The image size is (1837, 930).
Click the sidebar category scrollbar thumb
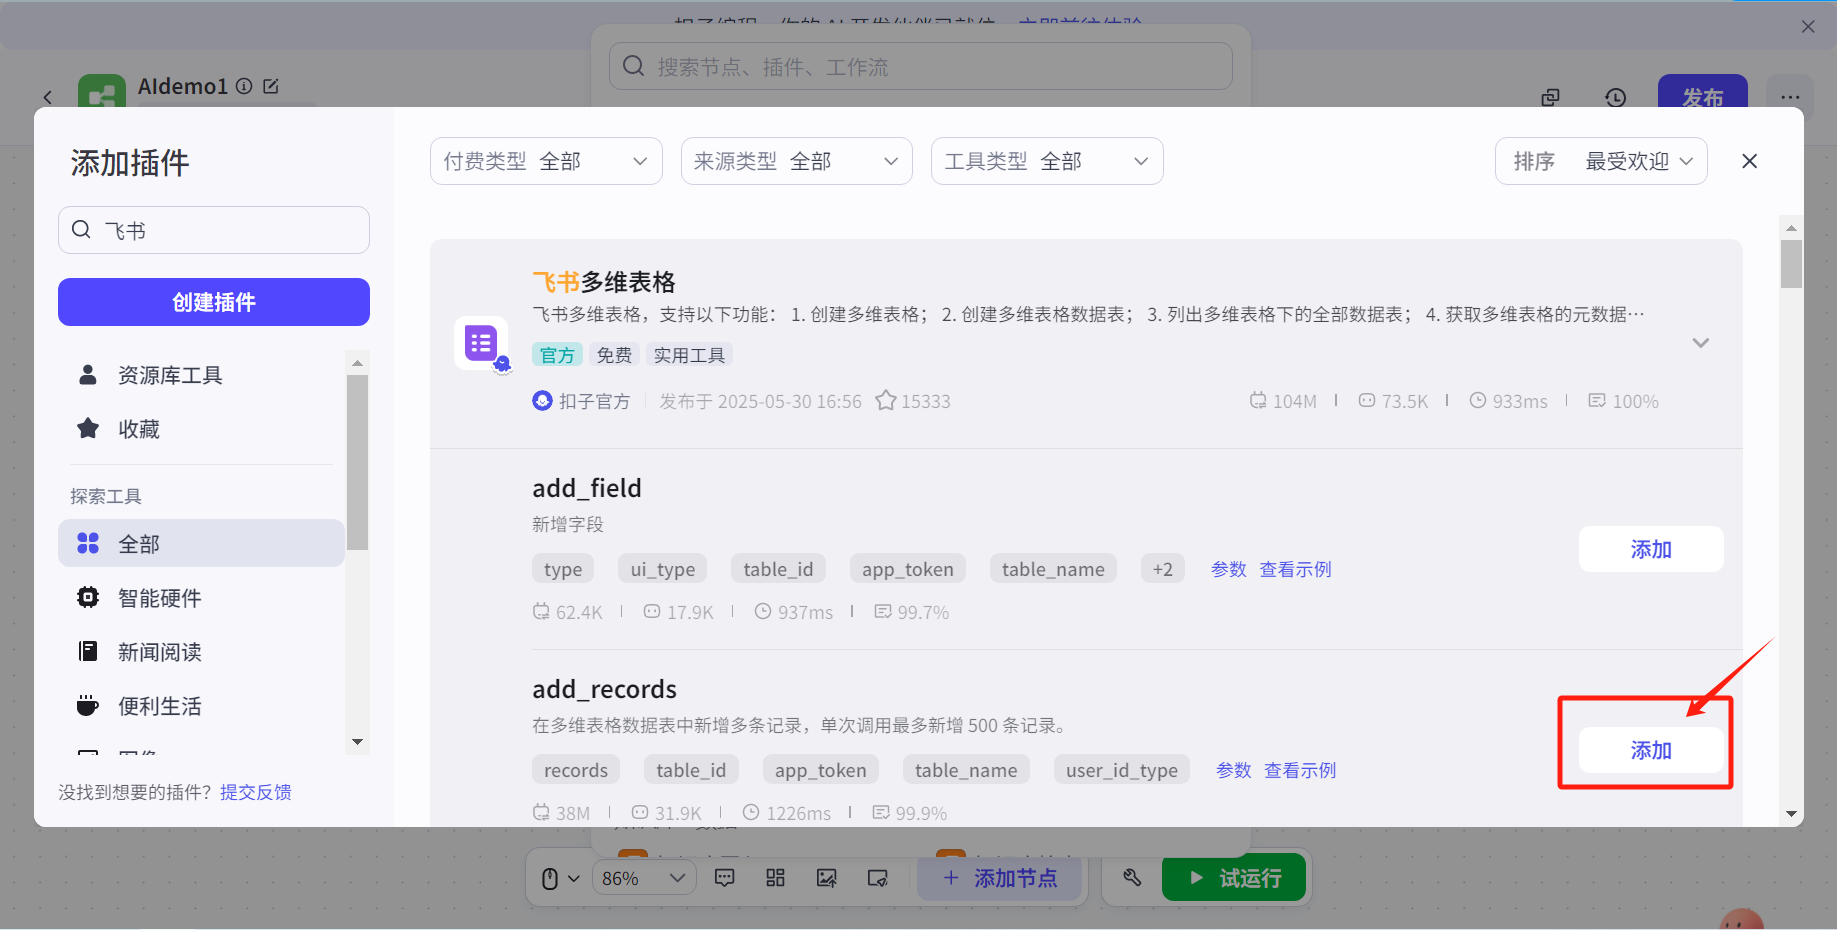pos(357,462)
